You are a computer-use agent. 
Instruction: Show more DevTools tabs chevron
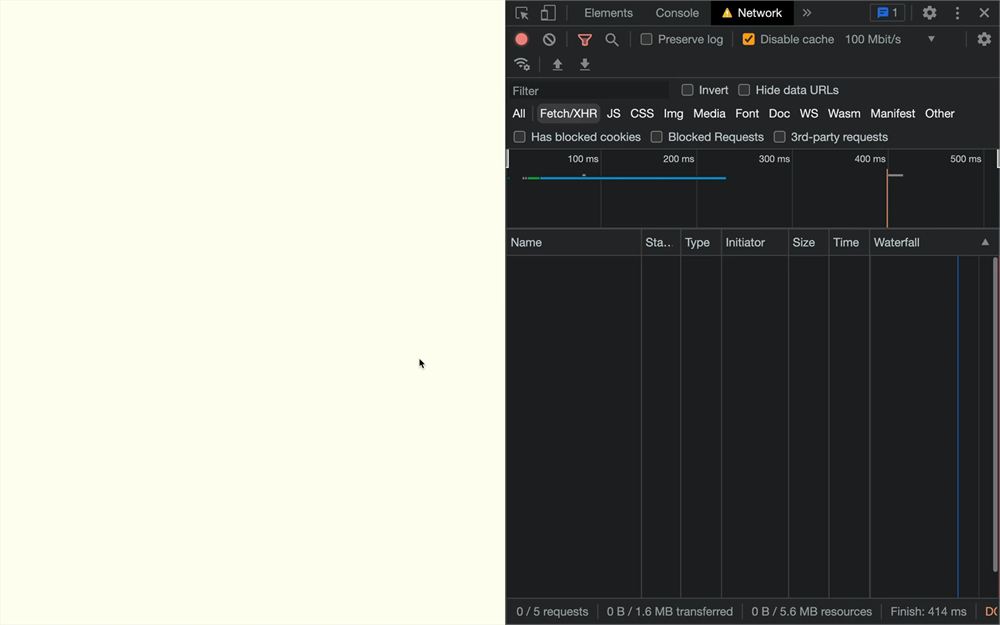point(807,13)
